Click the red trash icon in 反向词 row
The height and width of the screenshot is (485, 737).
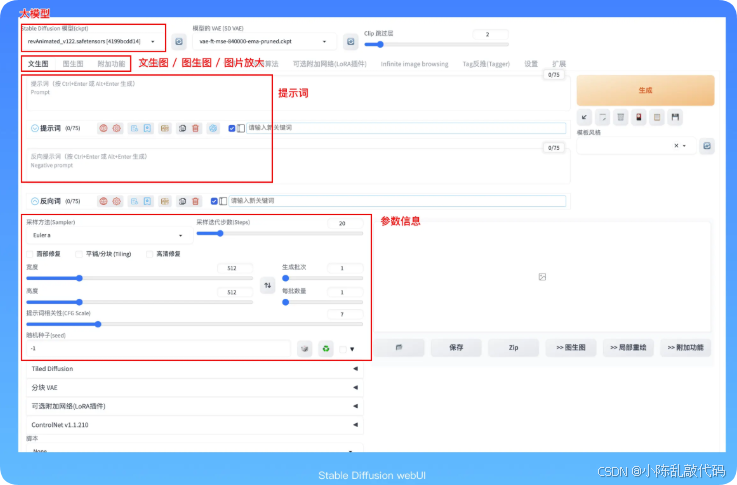click(x=196, y=201)
